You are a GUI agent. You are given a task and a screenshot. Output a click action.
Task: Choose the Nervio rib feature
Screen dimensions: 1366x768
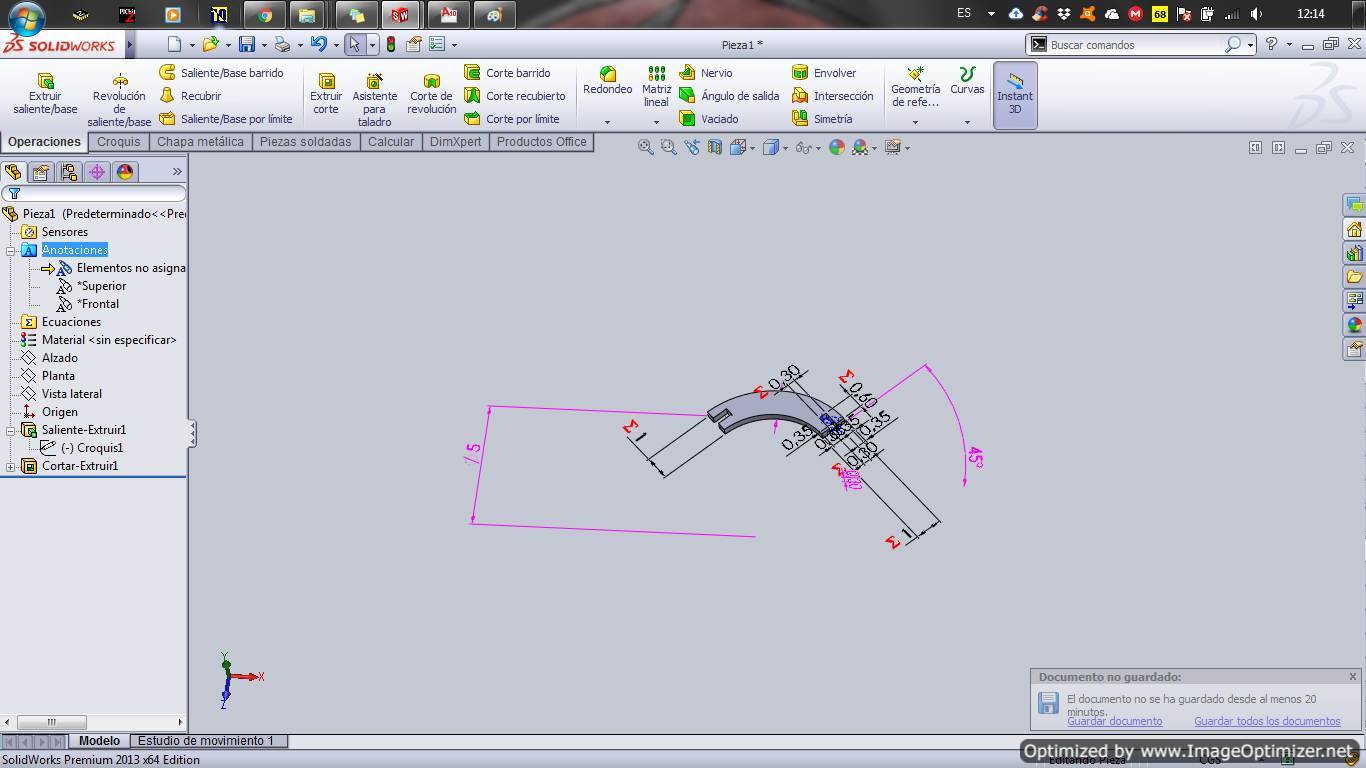[x=706, y=73]
